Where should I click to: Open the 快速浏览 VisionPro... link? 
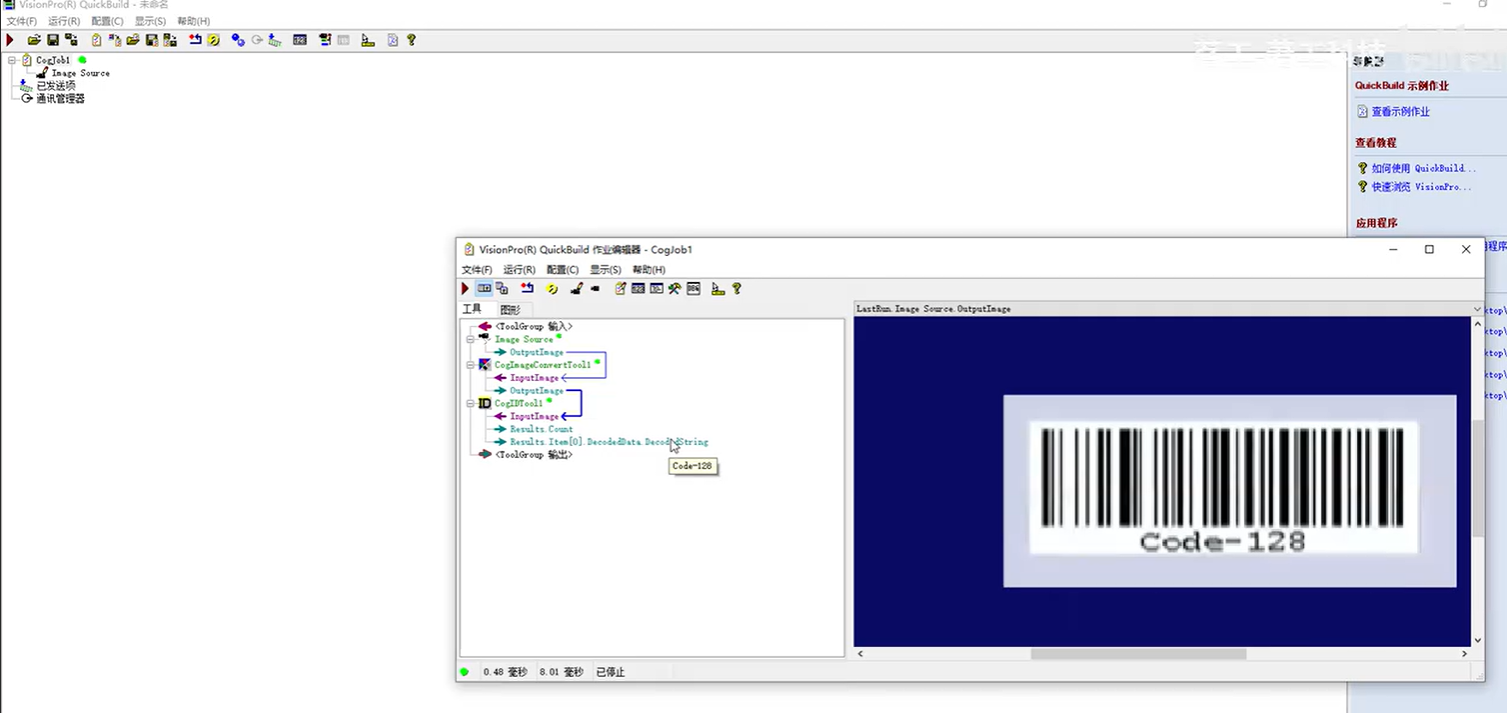click(x=1421, y=187)
